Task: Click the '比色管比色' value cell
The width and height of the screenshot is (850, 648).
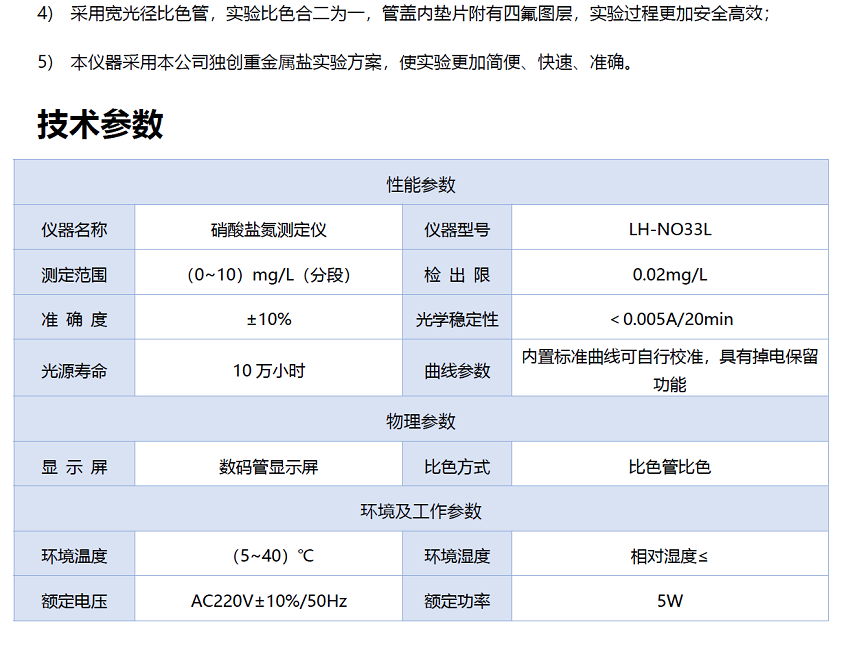Action: point(670,464)
